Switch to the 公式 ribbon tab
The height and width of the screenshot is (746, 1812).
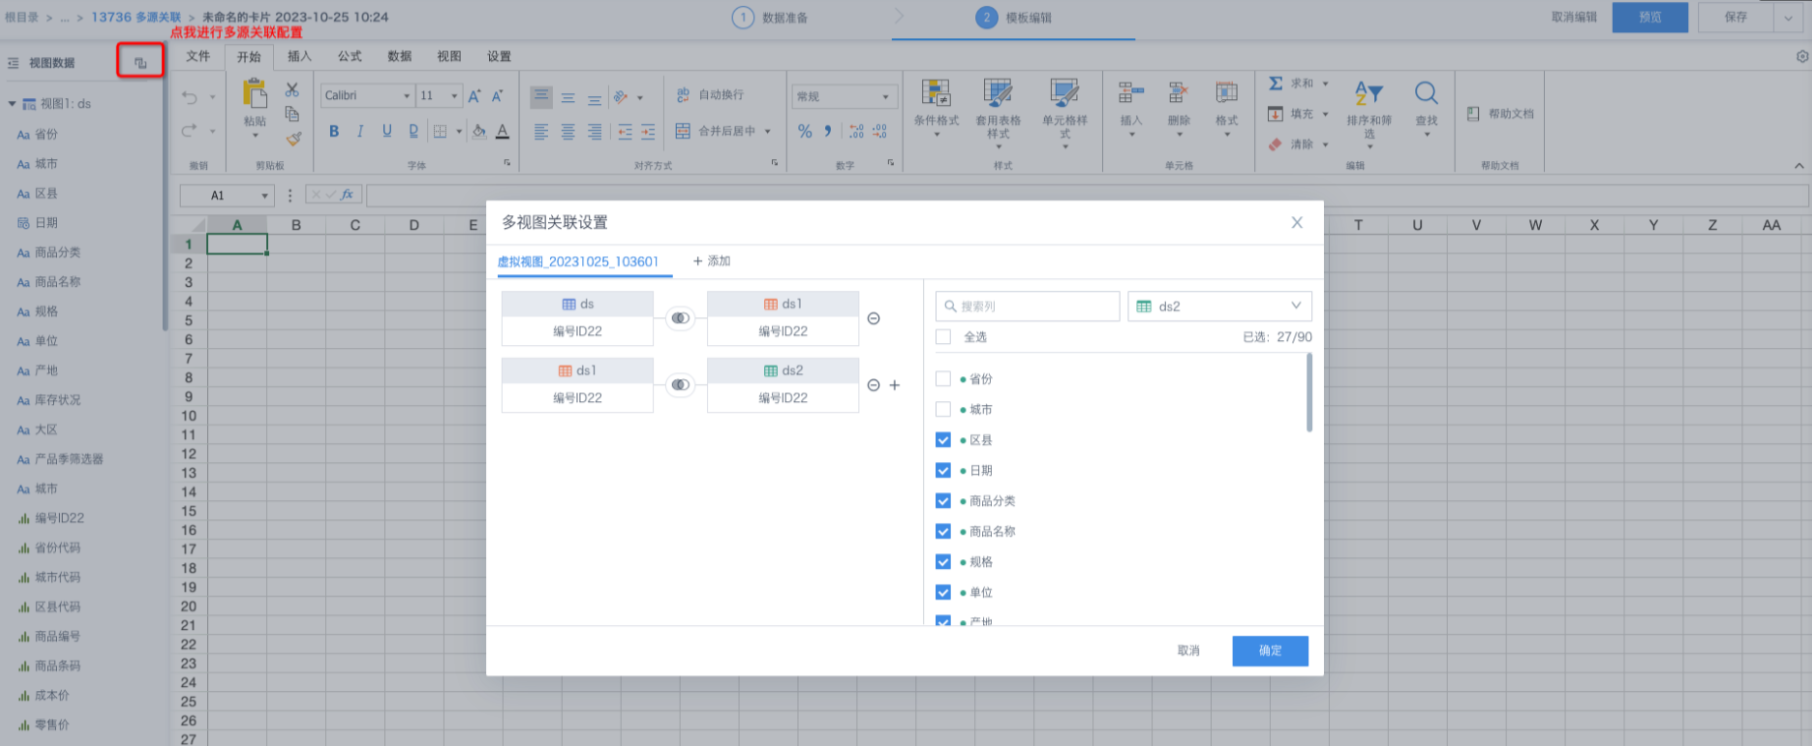point(349,57)
